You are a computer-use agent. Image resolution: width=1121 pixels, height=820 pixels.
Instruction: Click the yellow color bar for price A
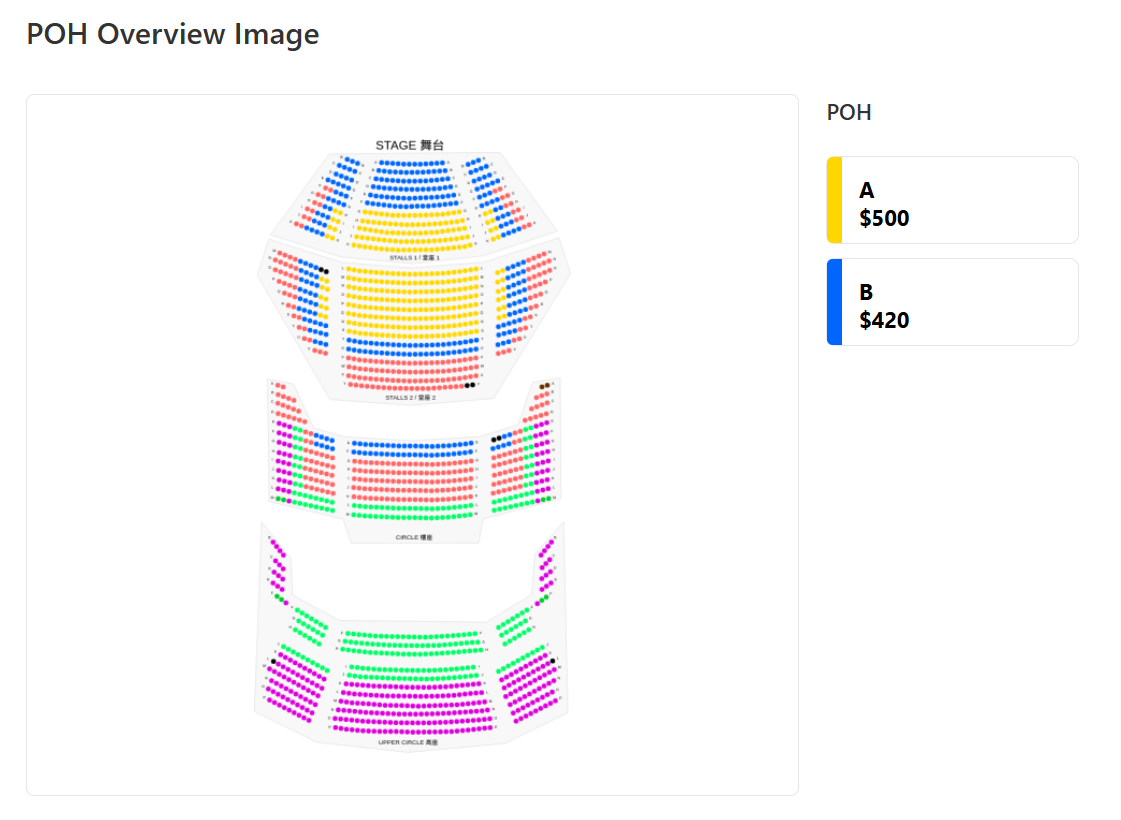834,200
